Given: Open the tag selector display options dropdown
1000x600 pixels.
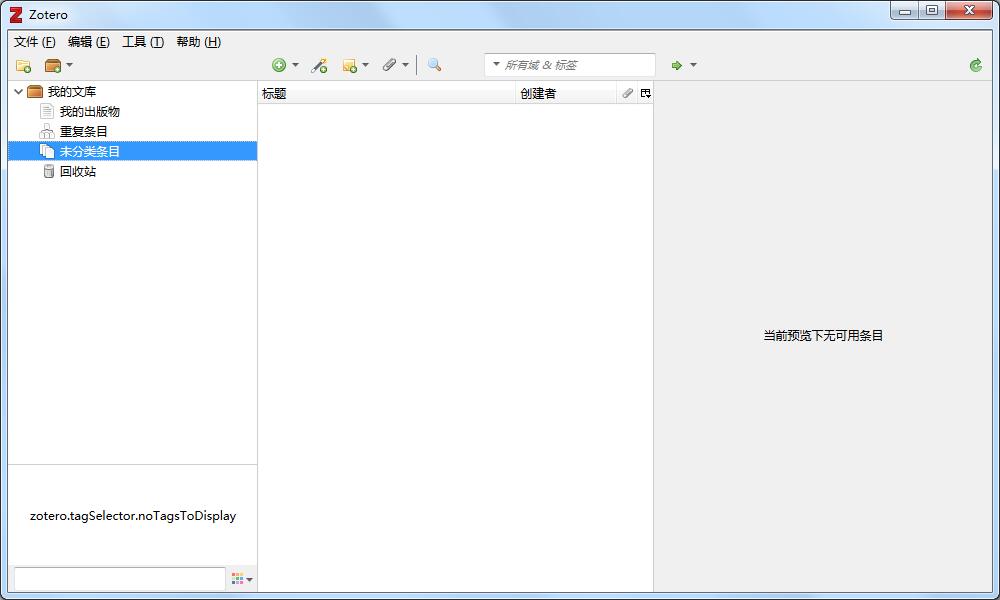Looking at the screenshot, I should (241, 578).
